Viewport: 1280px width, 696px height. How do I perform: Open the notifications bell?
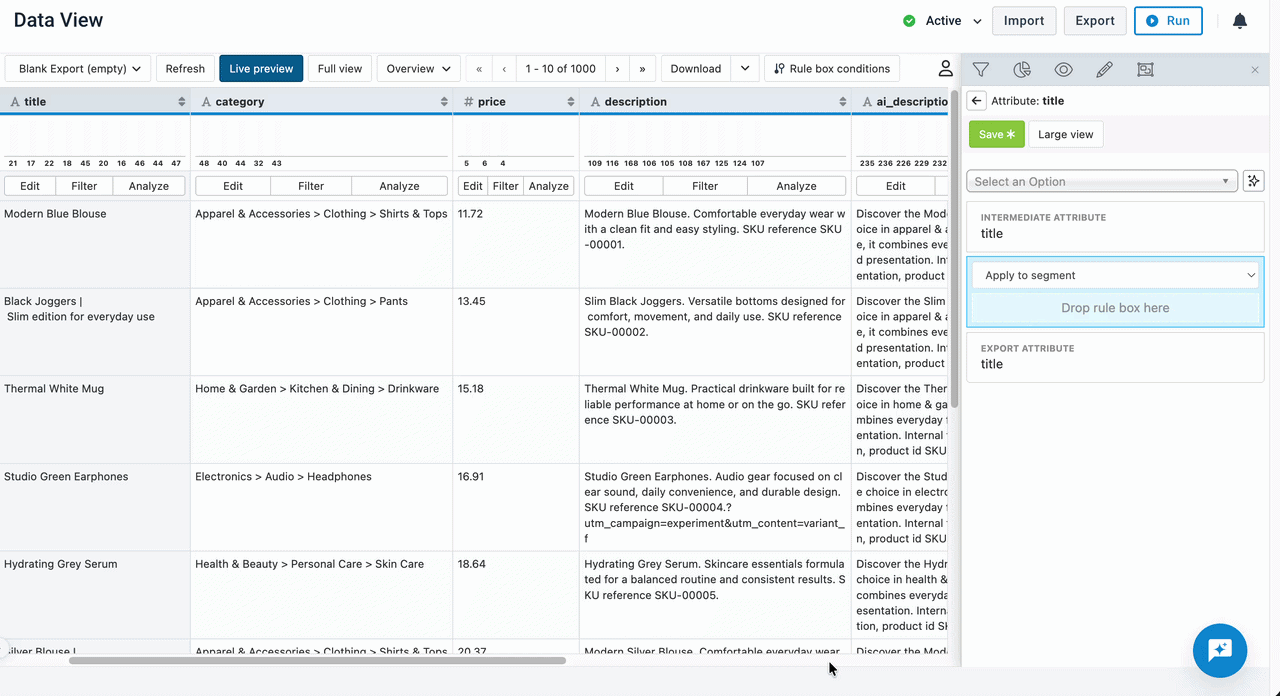1240,21
